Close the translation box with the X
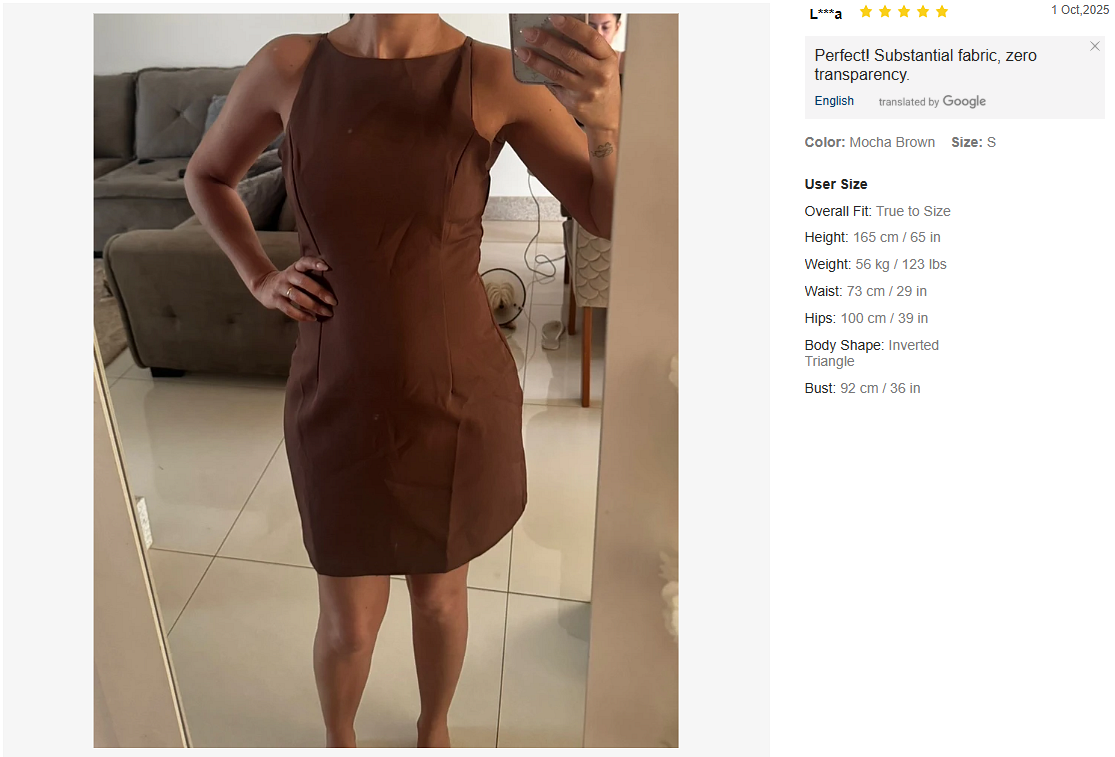The image size is (1115, 757). click(1094, 46)
